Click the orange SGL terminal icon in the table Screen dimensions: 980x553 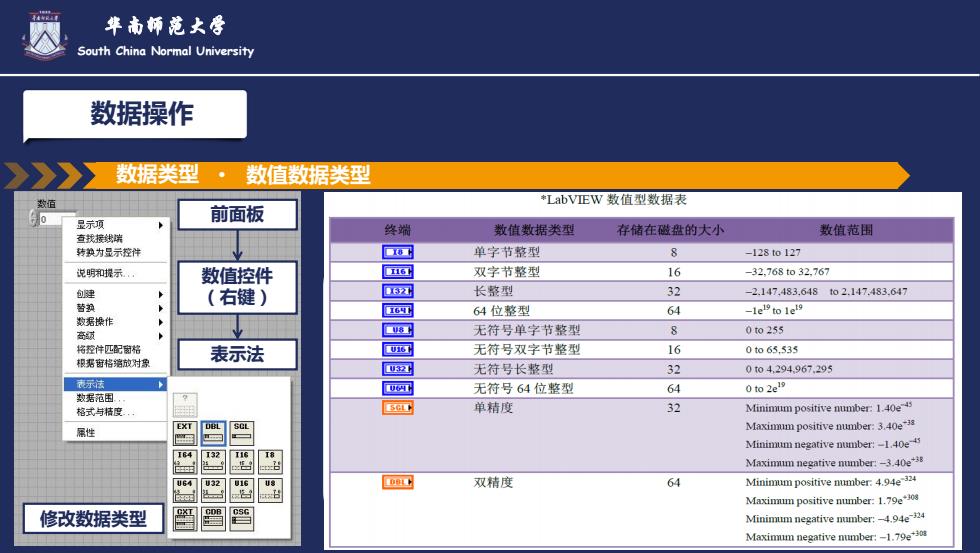point(398,407)
